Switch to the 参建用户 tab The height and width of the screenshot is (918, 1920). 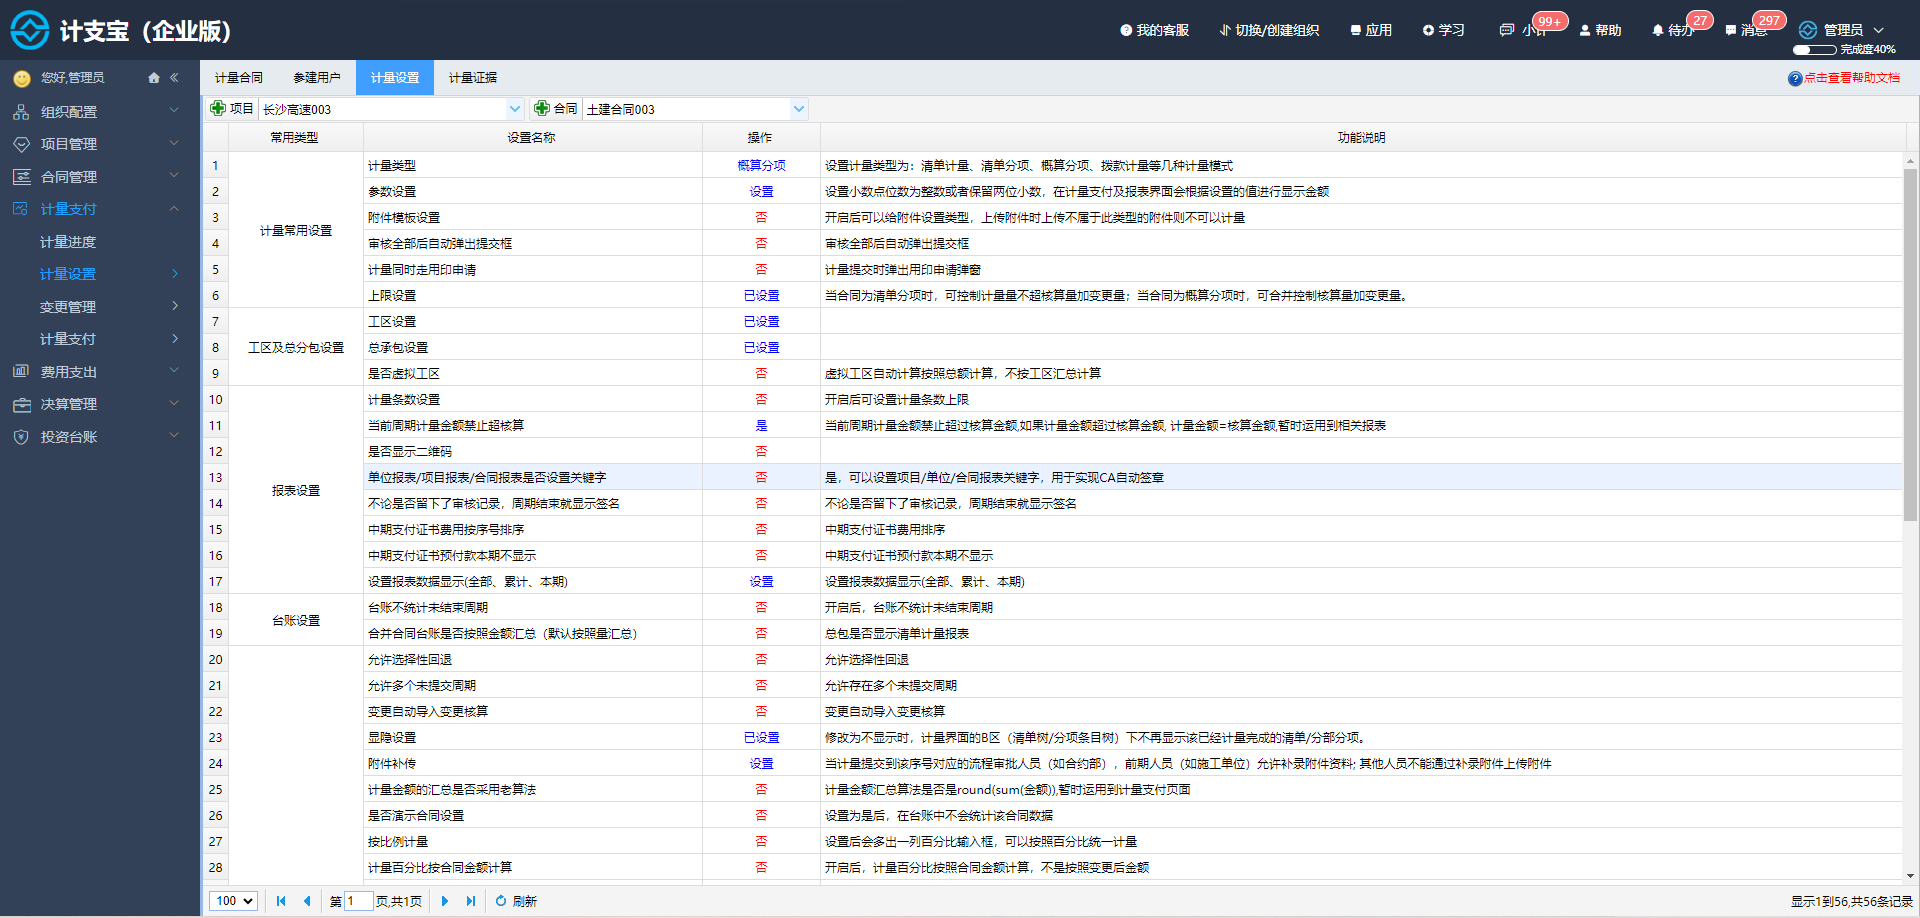tap(317, 78)
